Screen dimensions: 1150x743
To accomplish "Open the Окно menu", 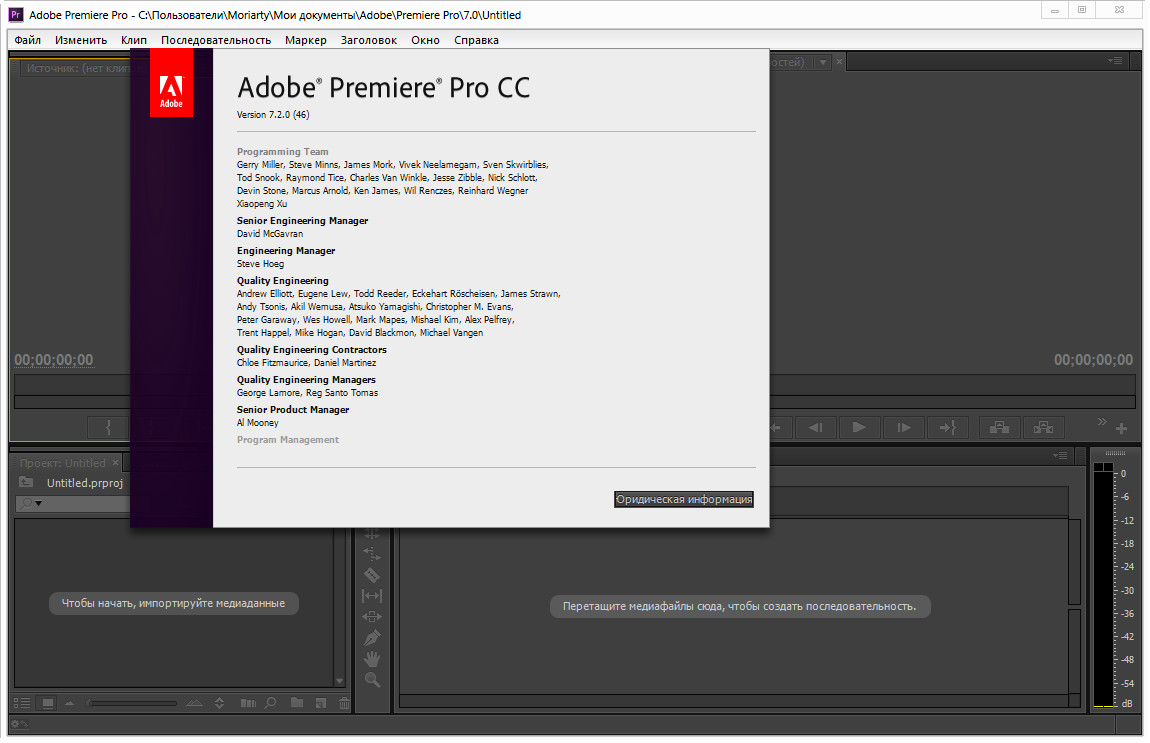I will point(425,40).
